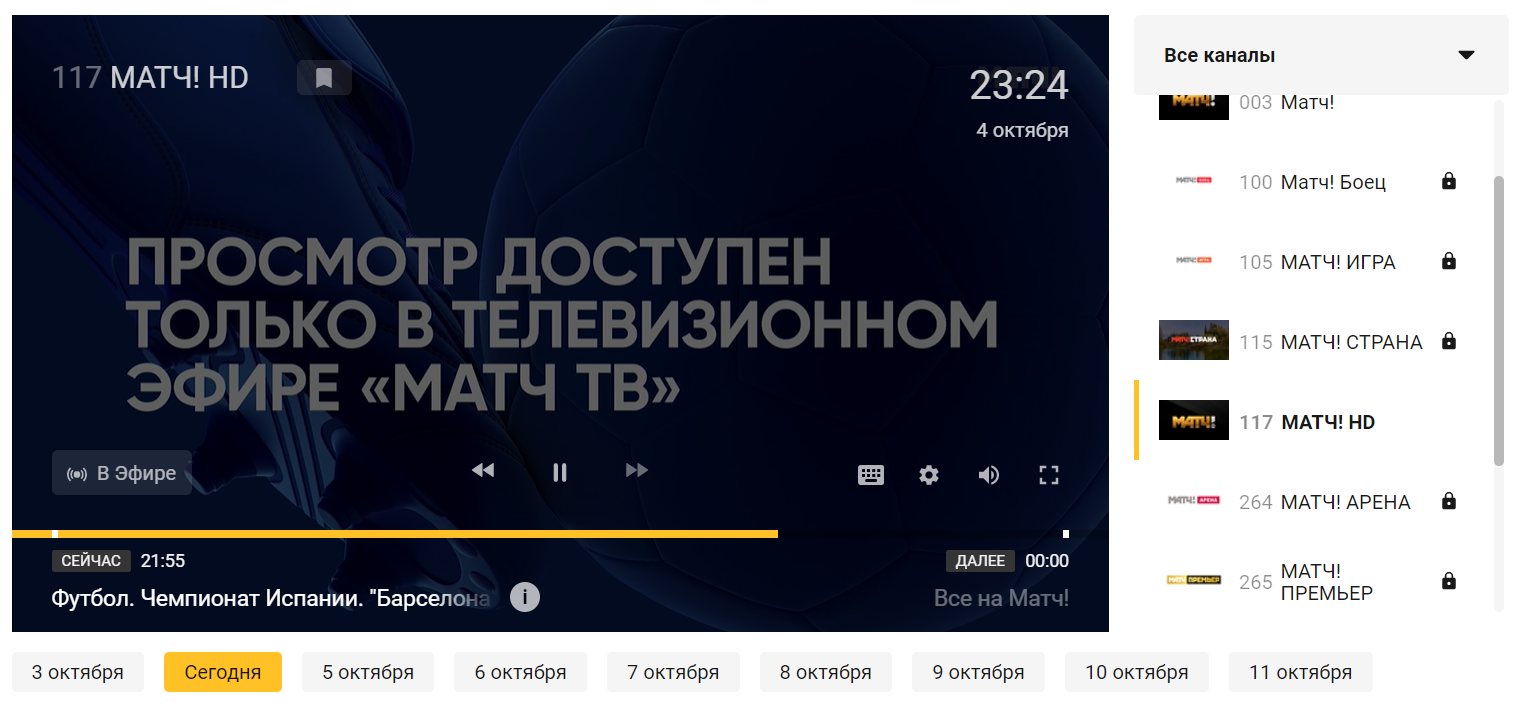Click the program end marker on timeline
The image size is (1528, 712).
pos(1066,534)
